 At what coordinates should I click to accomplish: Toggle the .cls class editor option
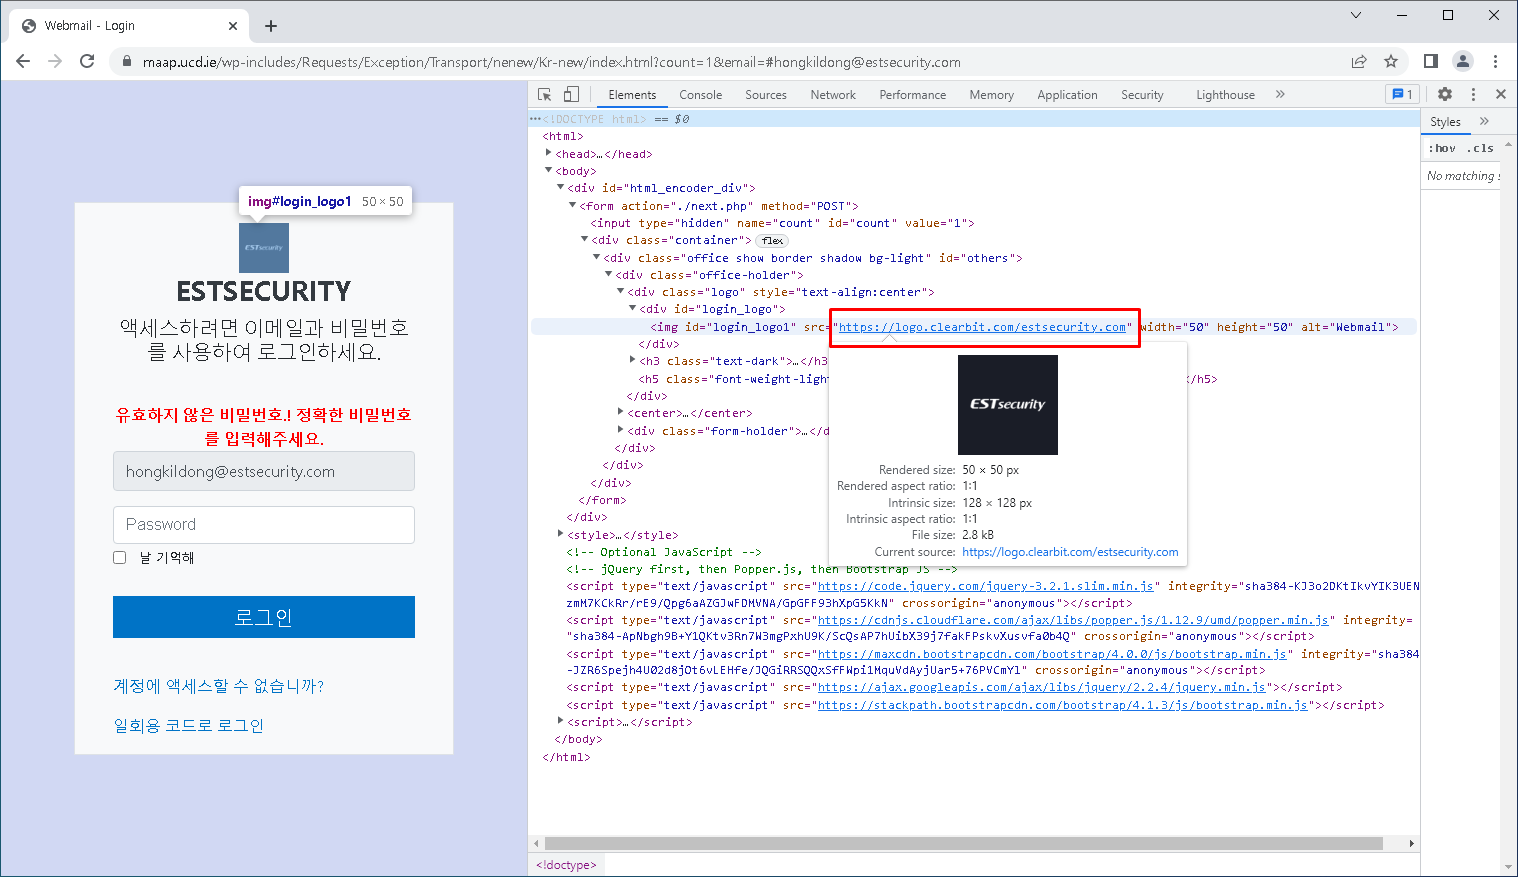click(1480, 148)
